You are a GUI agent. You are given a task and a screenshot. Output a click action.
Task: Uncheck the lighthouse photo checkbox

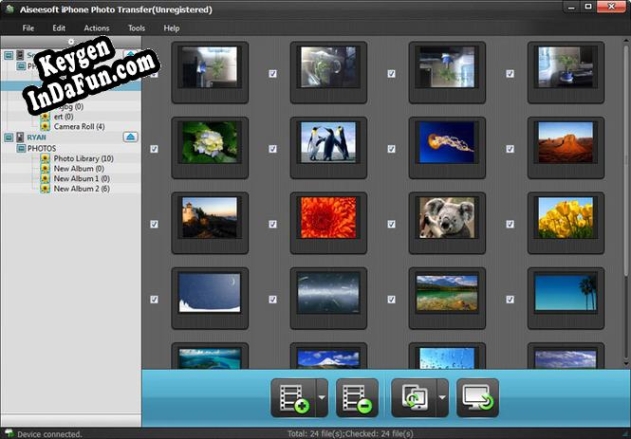coord(154,224)
